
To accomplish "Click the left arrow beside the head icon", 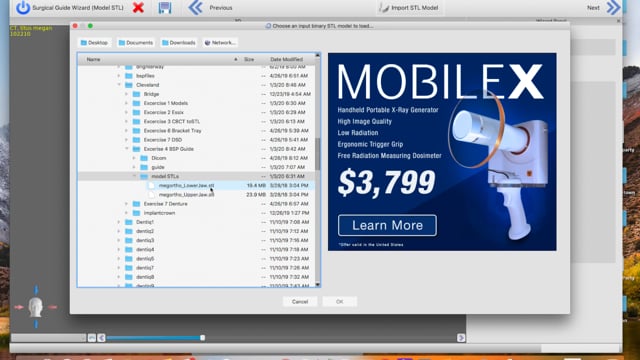I will [19, 307].
